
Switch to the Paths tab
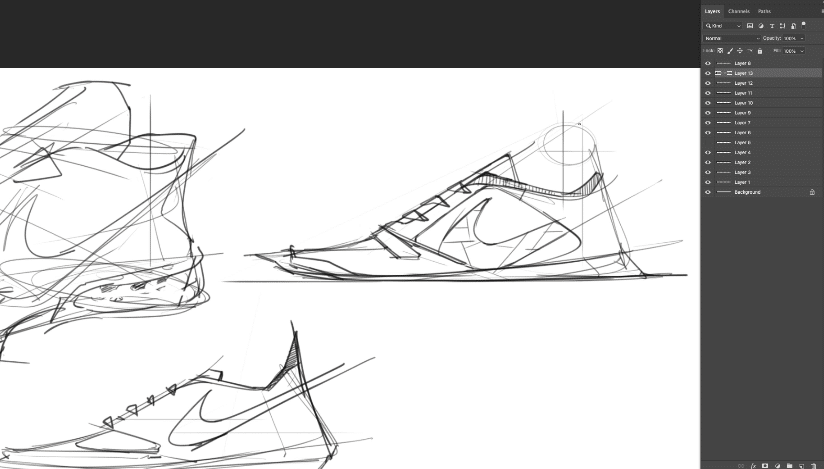click(764, 11)
